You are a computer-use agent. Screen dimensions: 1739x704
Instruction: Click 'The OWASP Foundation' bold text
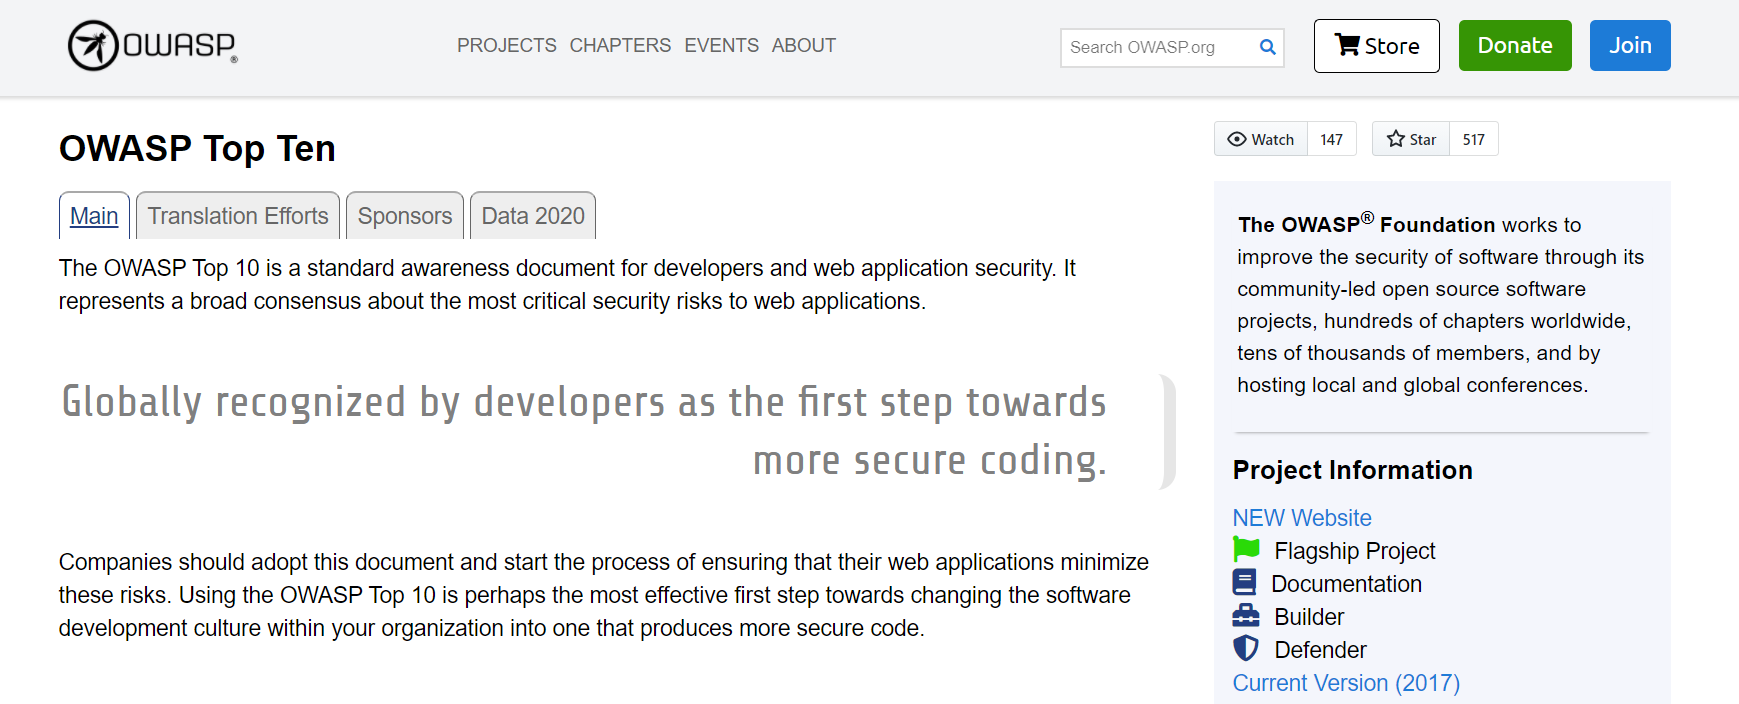click(1366, 224)
